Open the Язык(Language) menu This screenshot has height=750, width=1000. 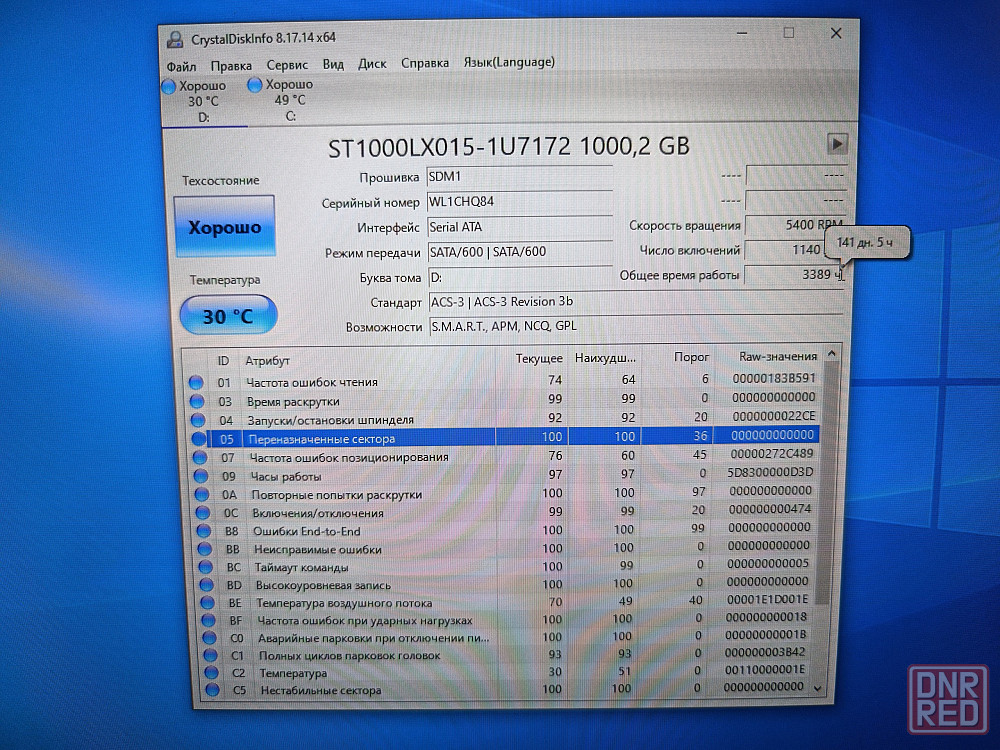click(508, 62)
